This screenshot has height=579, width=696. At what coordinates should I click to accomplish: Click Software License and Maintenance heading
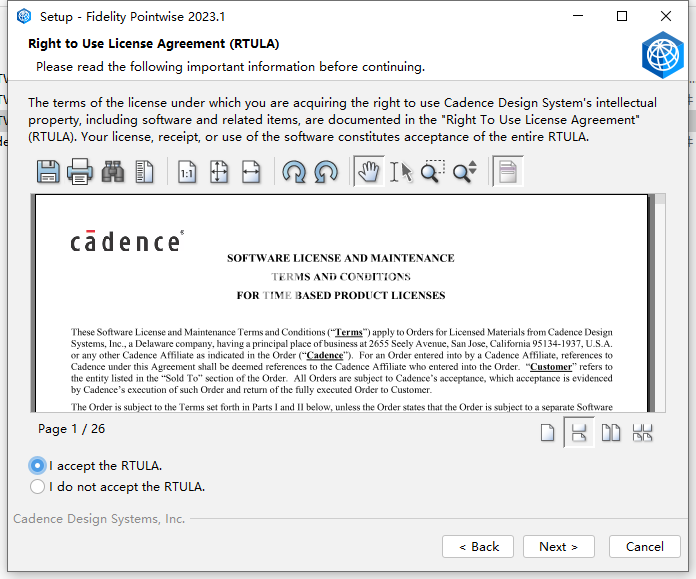(x=340, y=258)
